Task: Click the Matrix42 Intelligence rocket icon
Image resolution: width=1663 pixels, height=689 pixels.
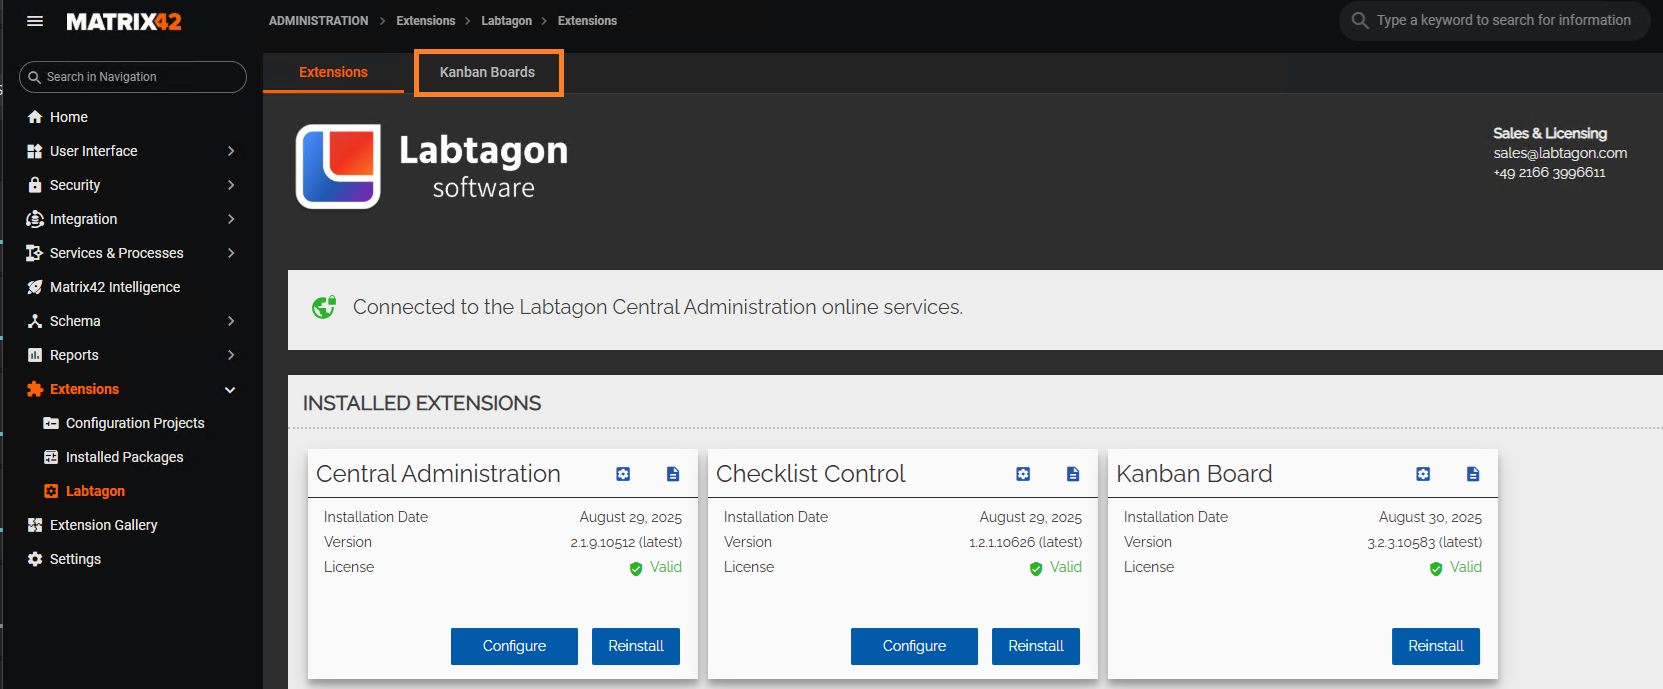Action: [35, 287]
